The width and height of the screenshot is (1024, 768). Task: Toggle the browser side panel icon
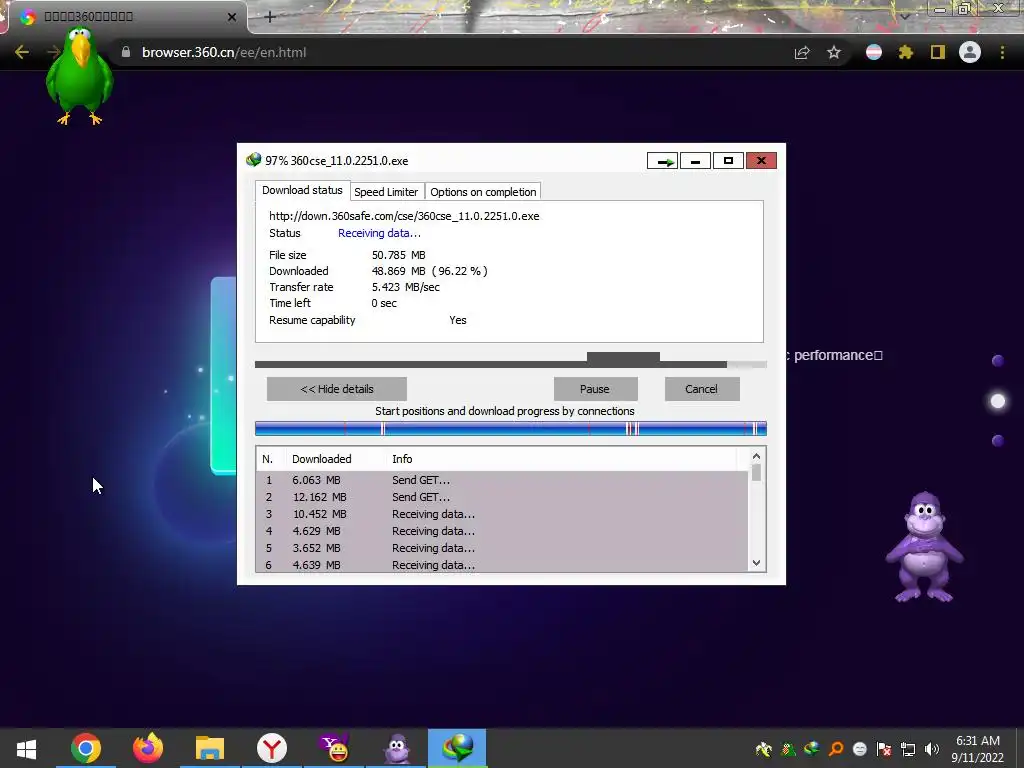click(938, 52)
